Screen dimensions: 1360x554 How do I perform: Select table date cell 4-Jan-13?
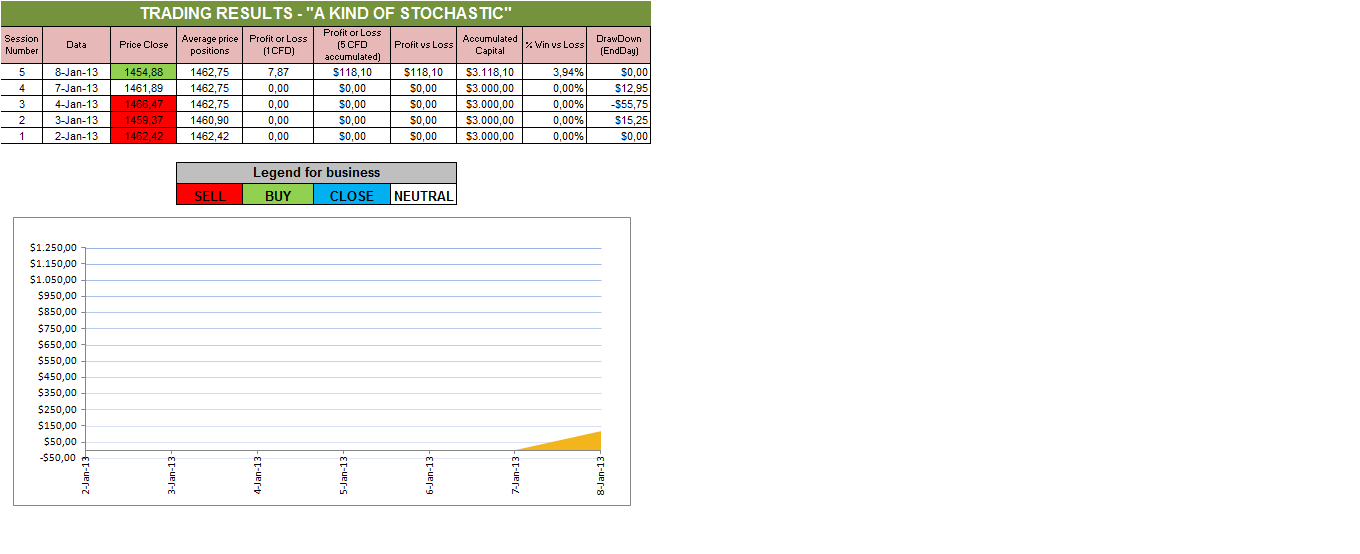point(77,104)
